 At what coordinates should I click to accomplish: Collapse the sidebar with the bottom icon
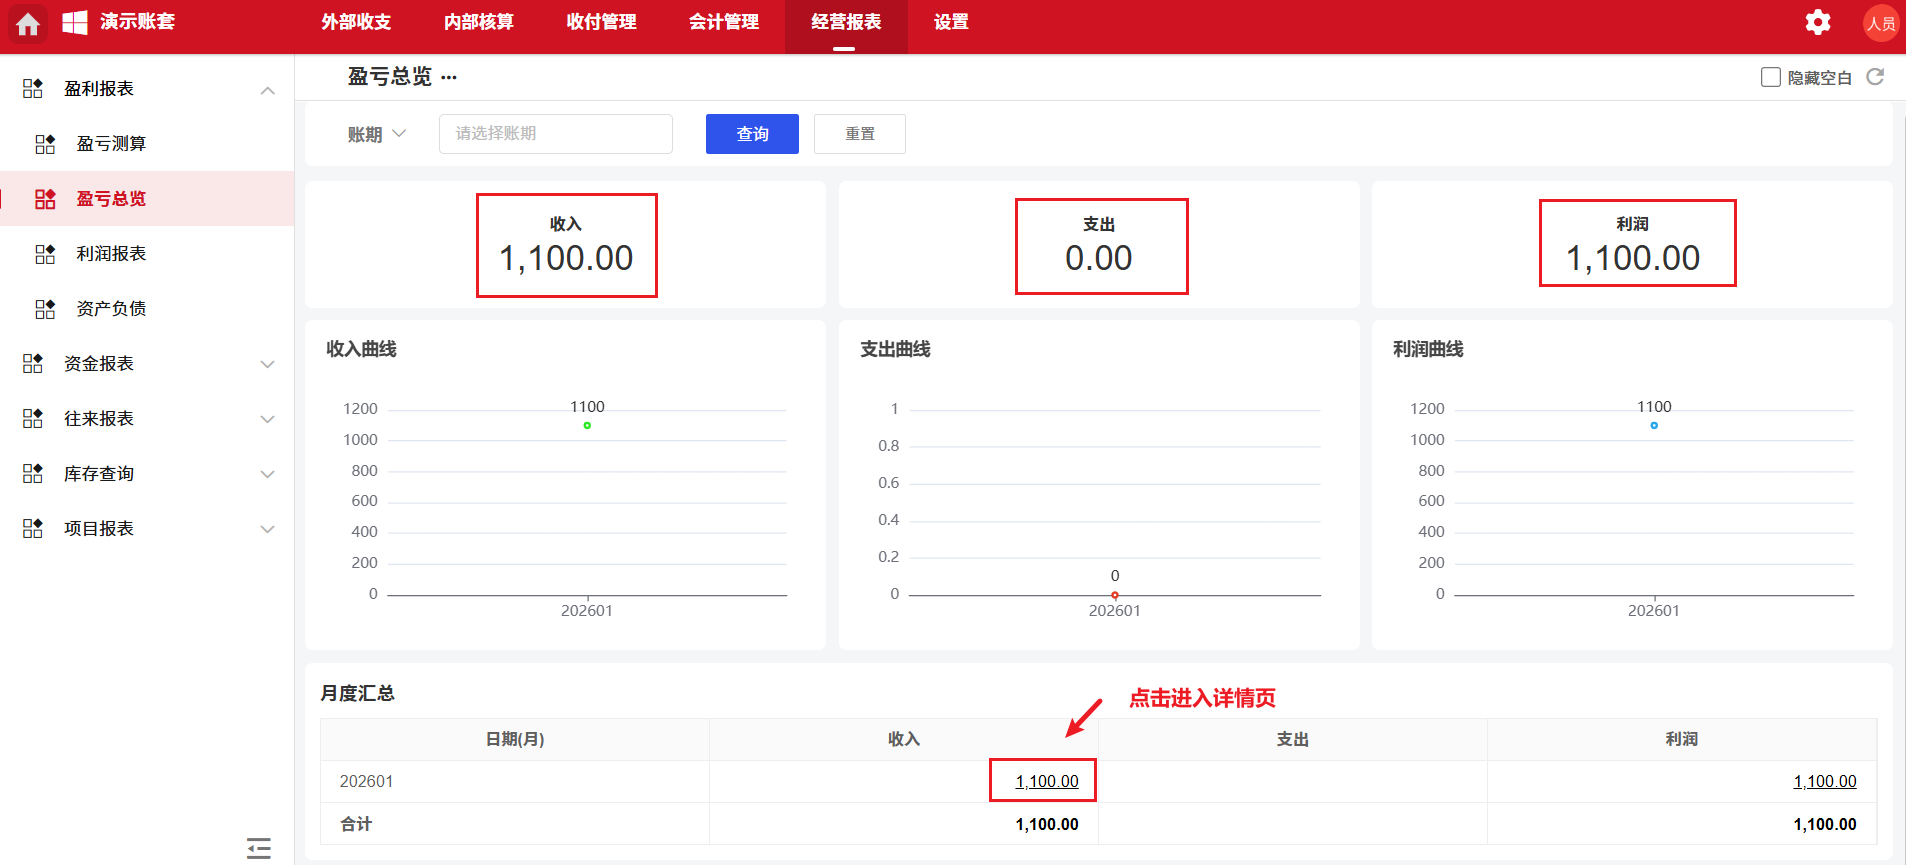click(259, 848)
